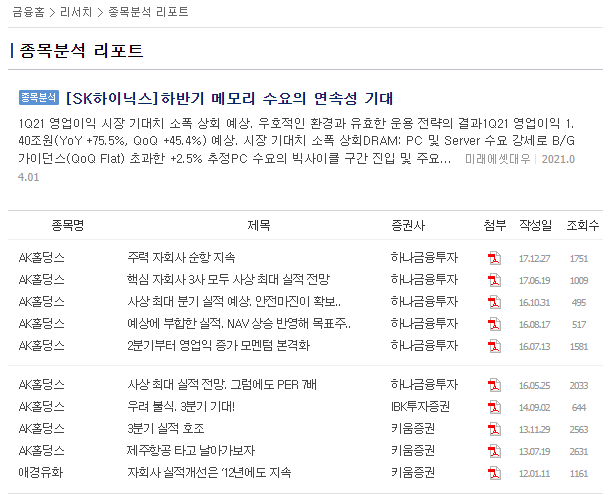Screen dimensions: 611x500
Task: Open PDF for 사상 최대 분기 실적 예상 report
Action: (494, 302)
